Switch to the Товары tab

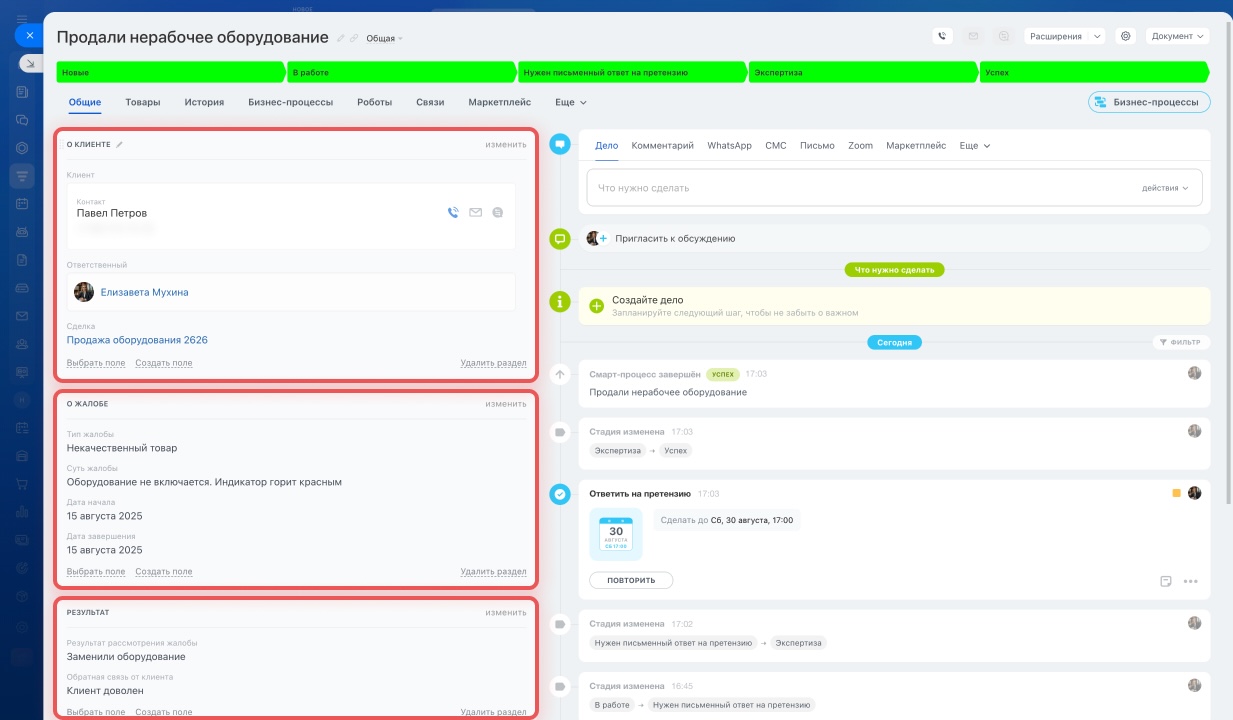(143, 102)
